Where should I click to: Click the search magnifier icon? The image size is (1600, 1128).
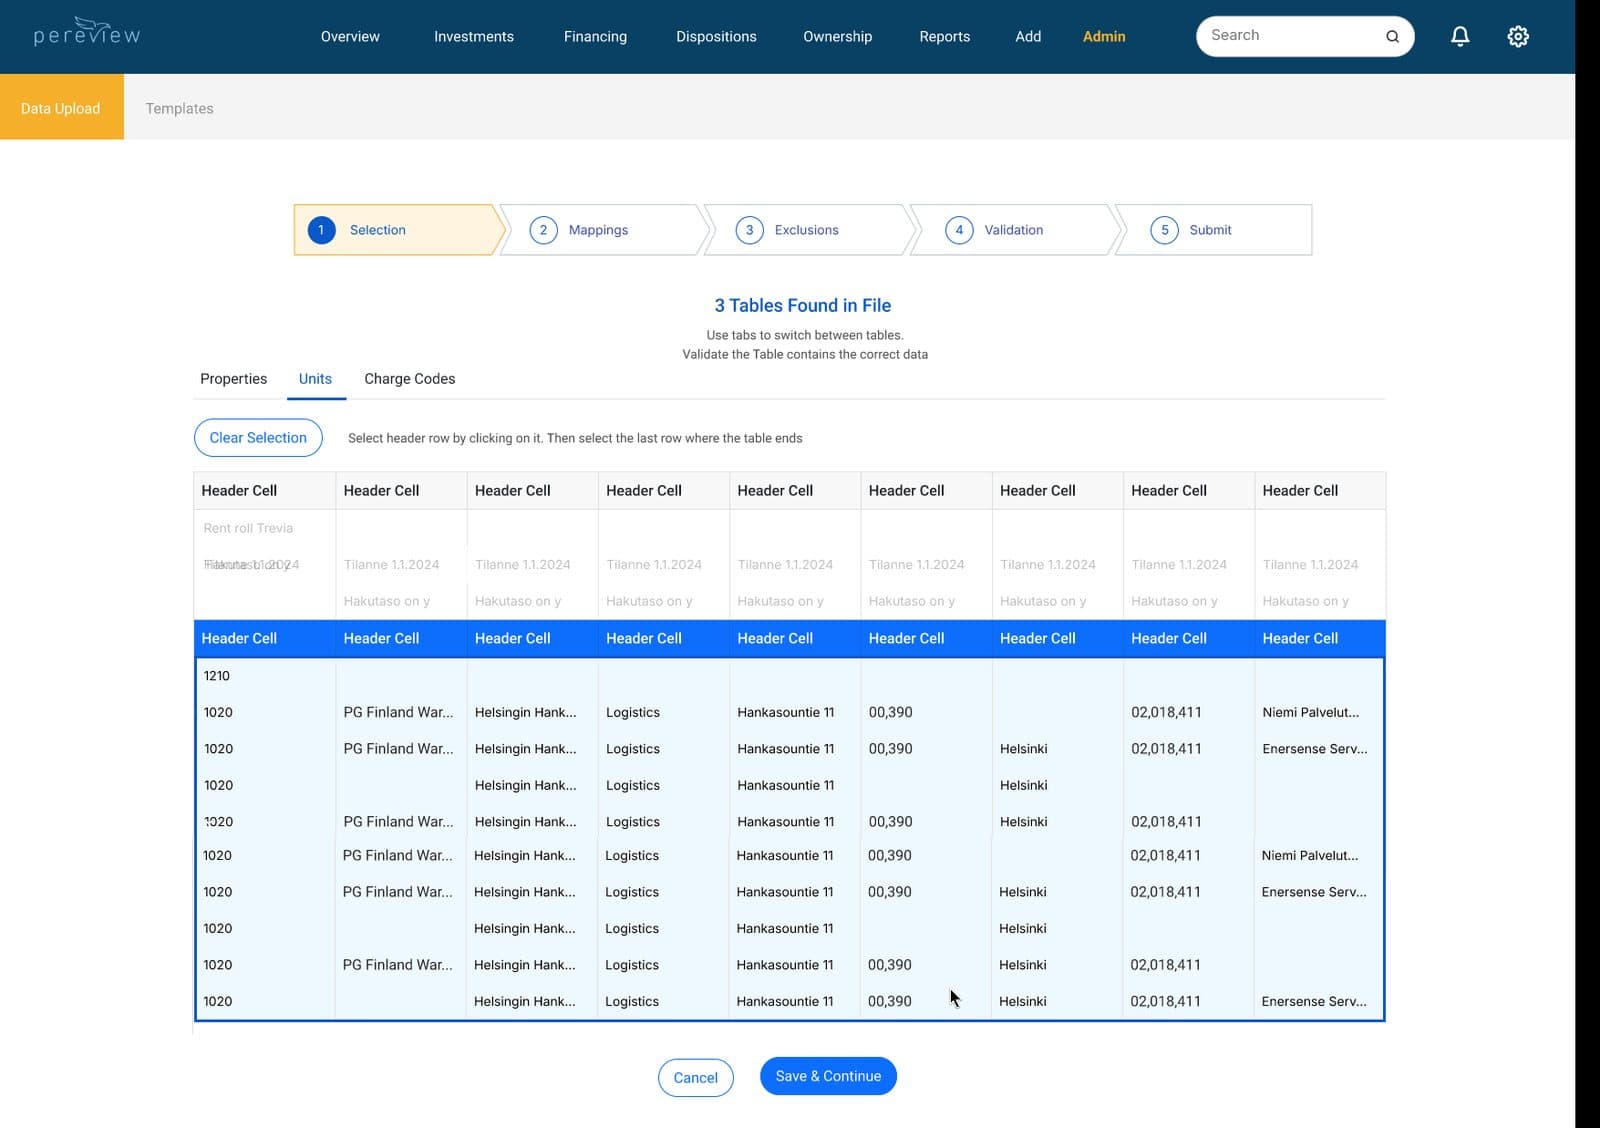pos(1392,36)
